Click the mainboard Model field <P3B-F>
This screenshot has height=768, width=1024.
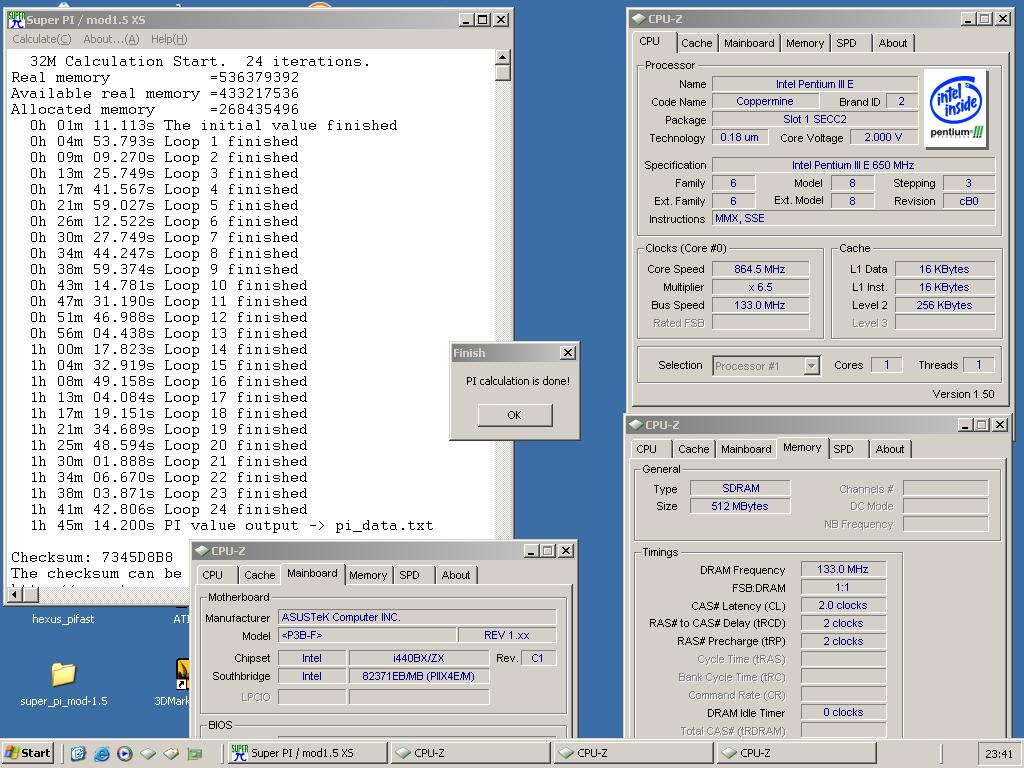coord(367,635)
